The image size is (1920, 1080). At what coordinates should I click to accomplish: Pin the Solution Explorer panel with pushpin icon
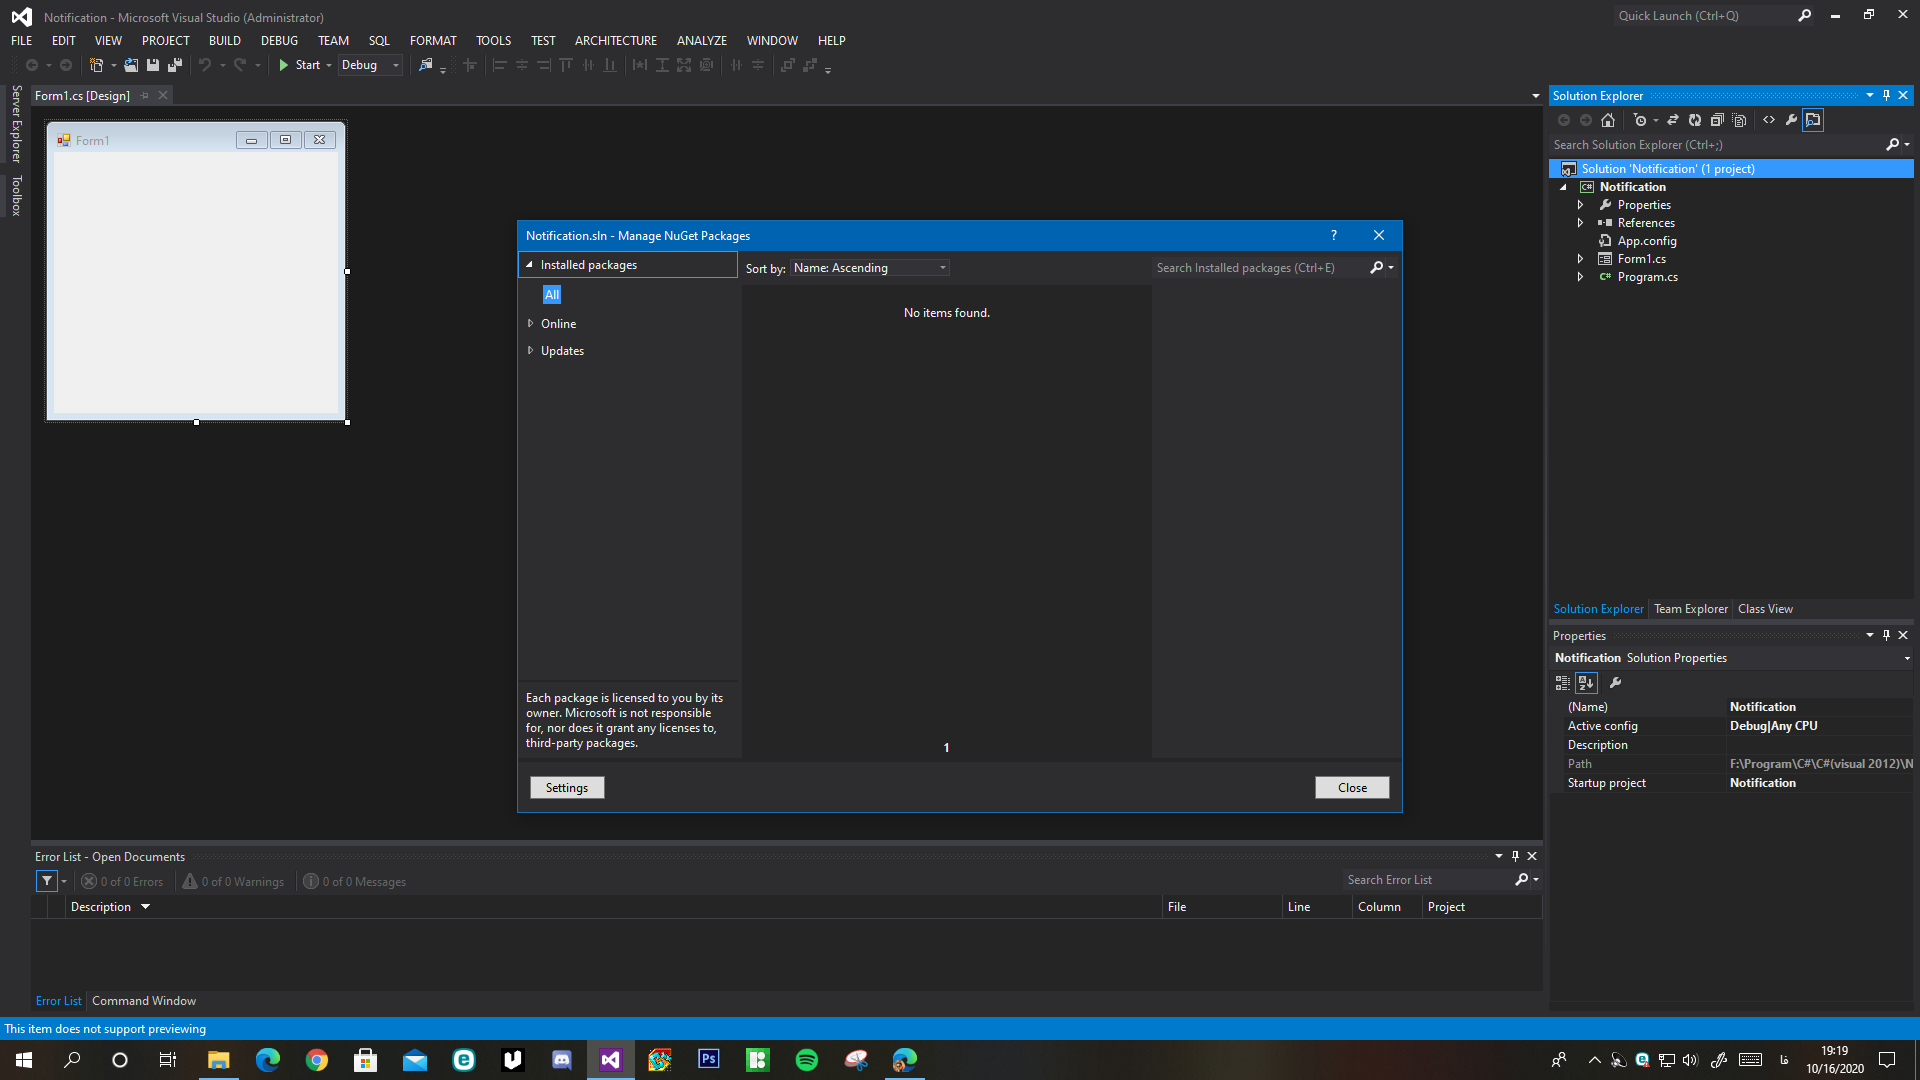(1887, 96)
